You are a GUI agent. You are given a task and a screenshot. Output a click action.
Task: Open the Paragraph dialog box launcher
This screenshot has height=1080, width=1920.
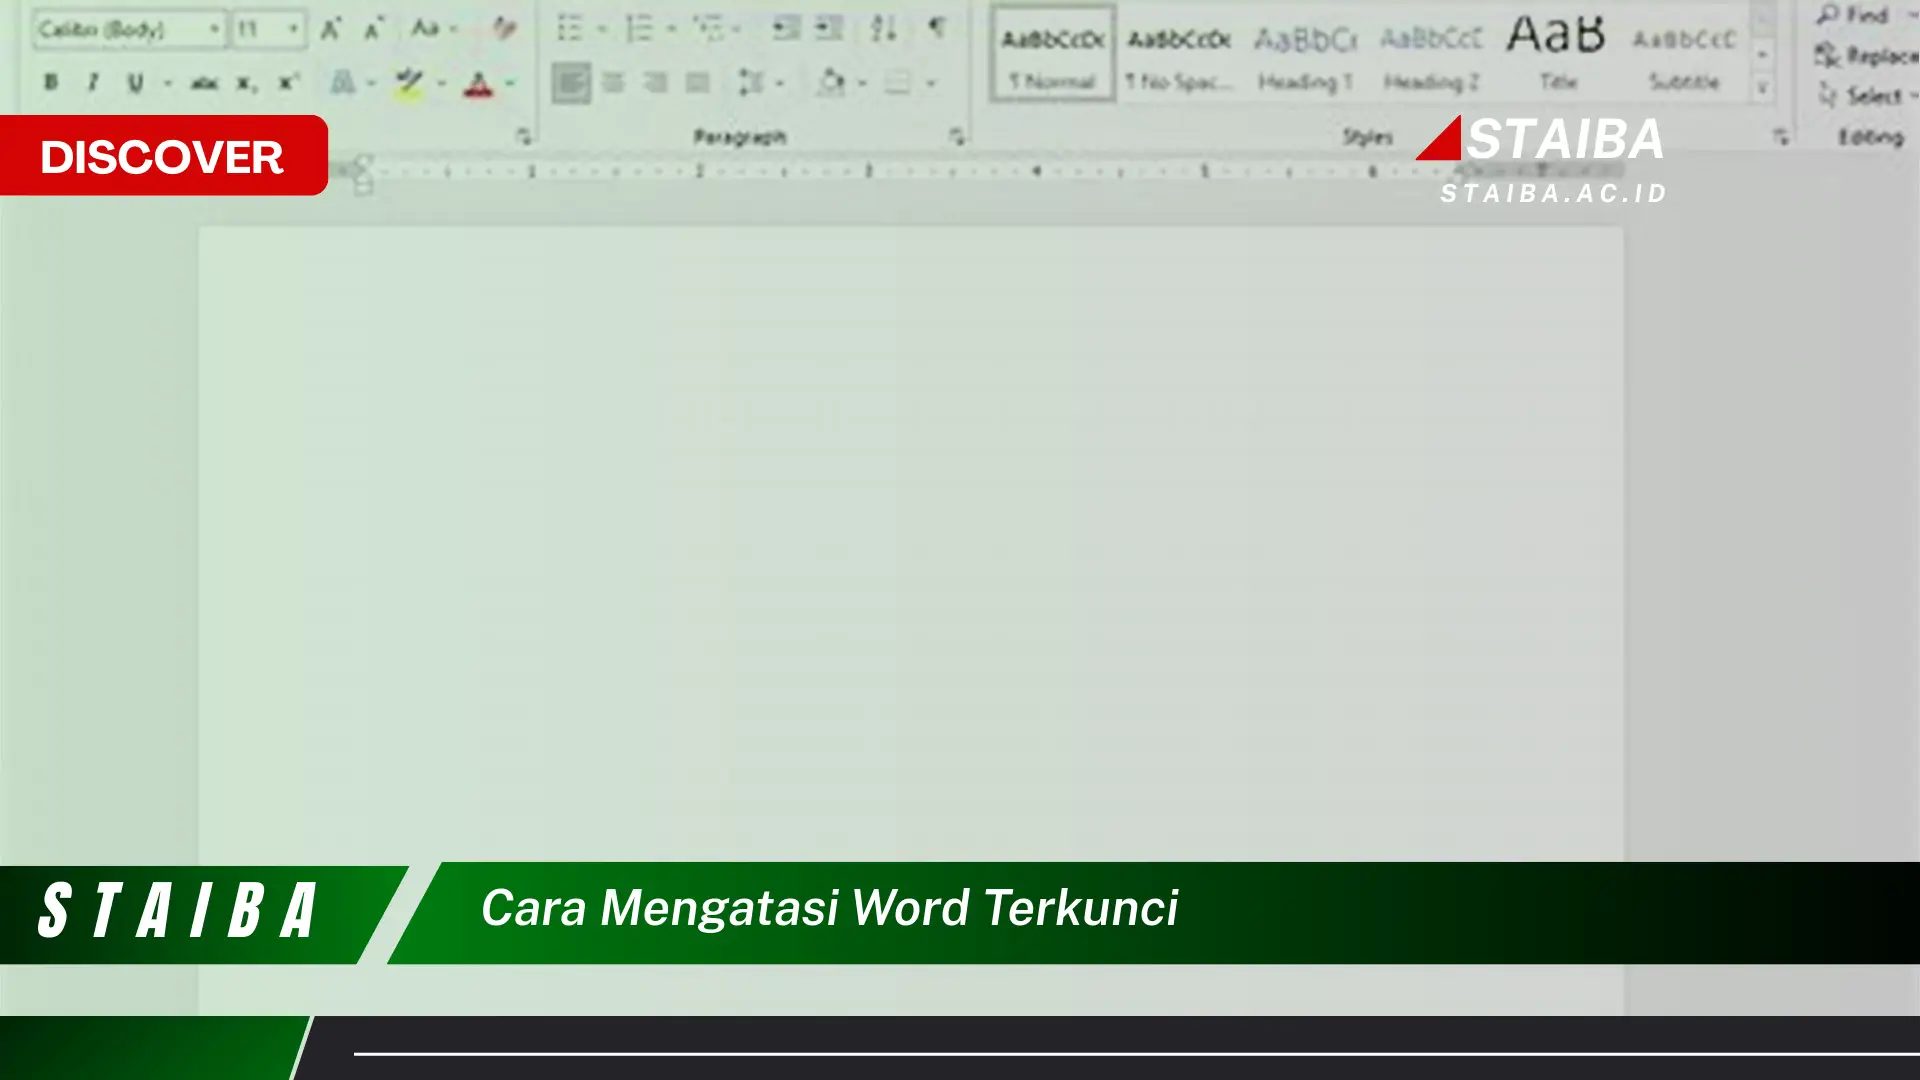[957, 136]
